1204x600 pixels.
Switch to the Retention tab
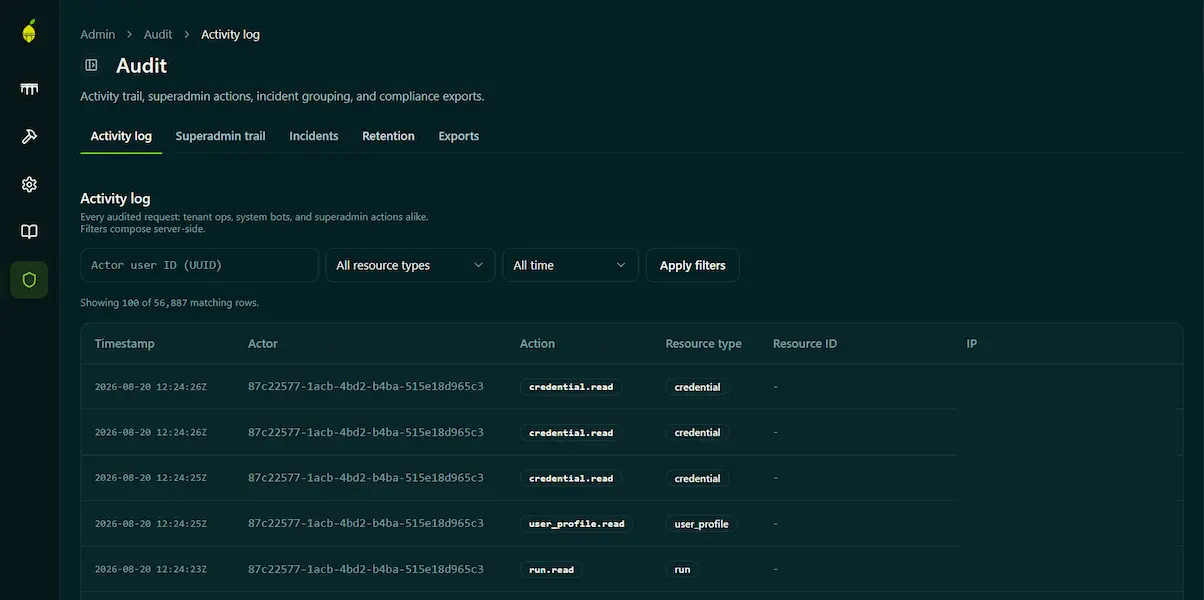(388, 136)
